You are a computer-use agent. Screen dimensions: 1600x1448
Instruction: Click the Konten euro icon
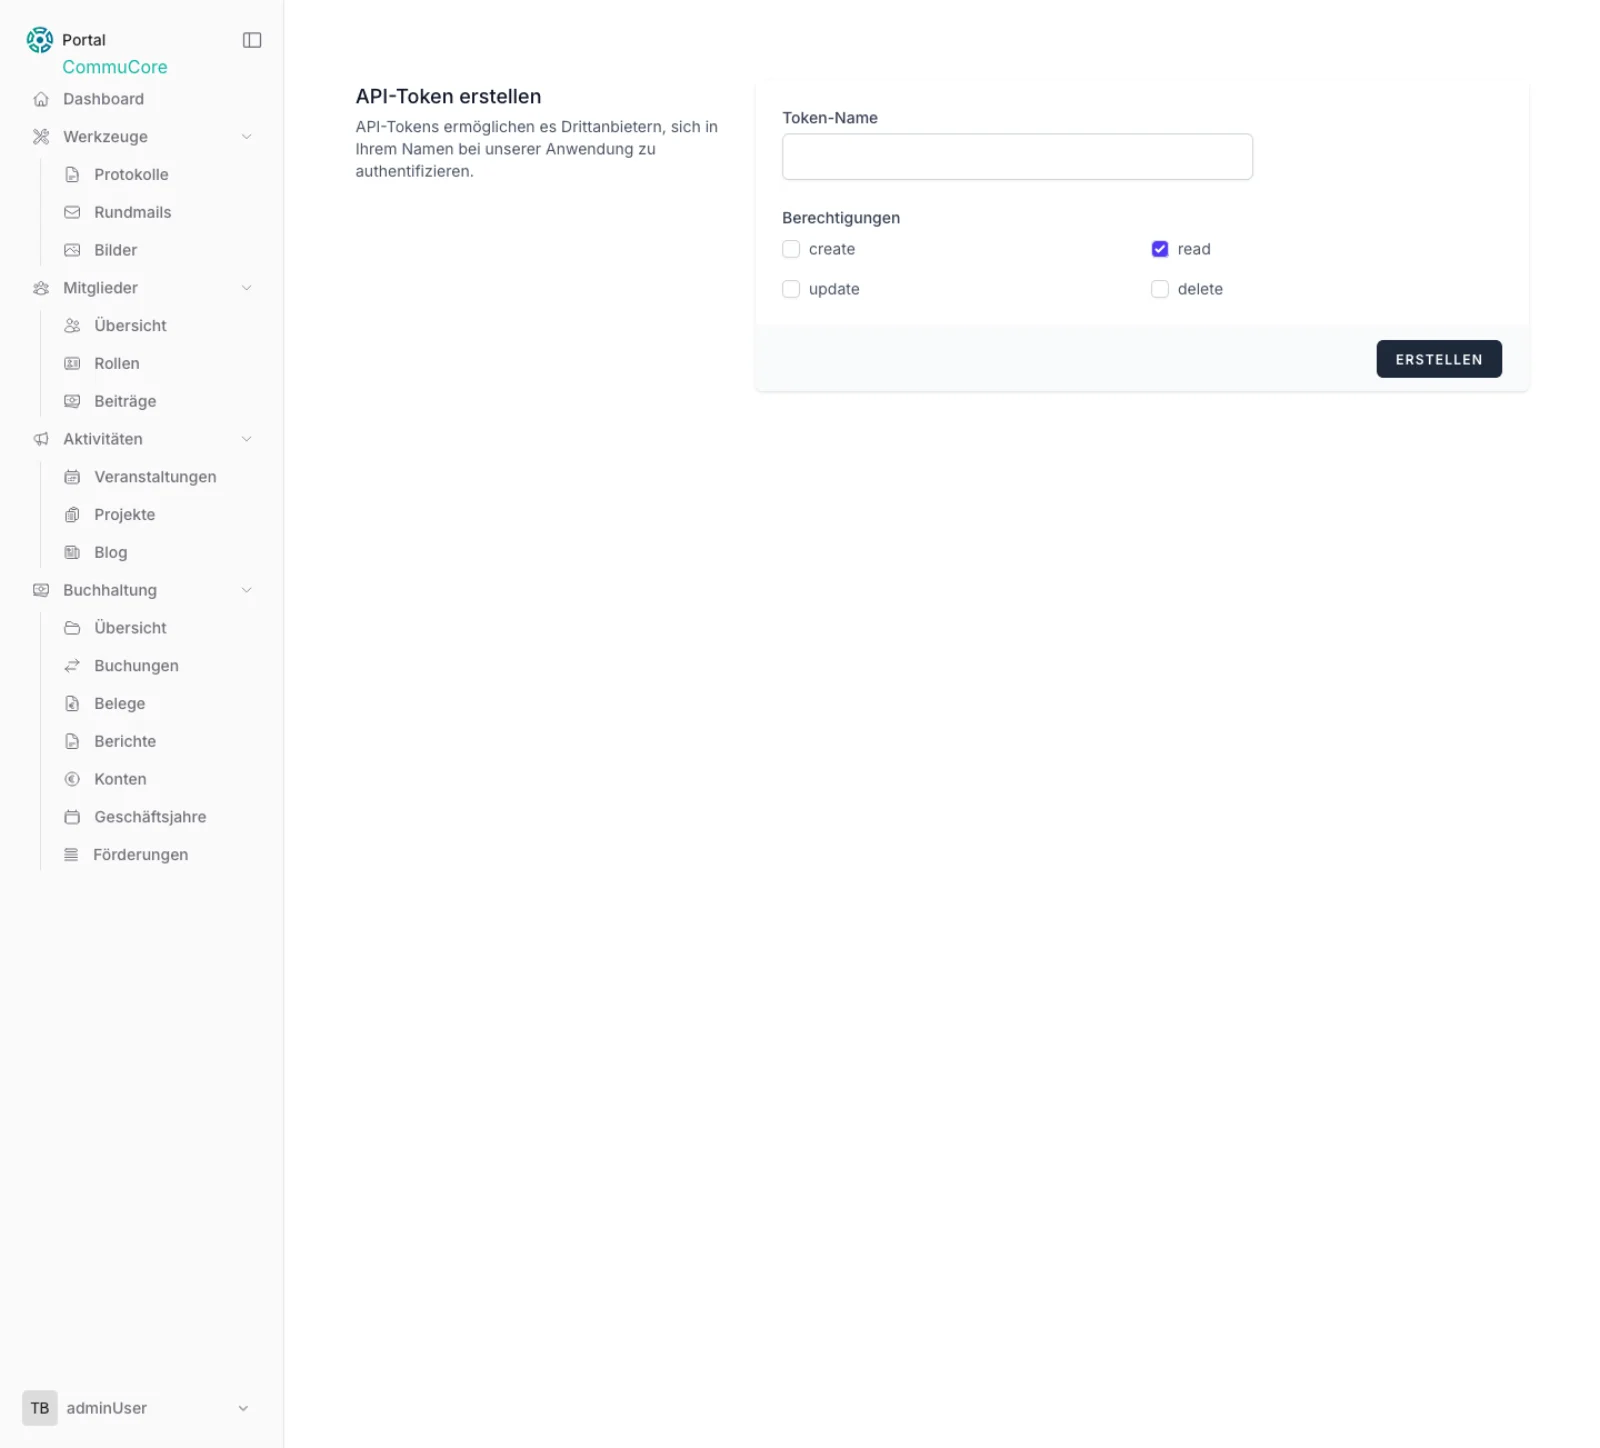[72, 779]
